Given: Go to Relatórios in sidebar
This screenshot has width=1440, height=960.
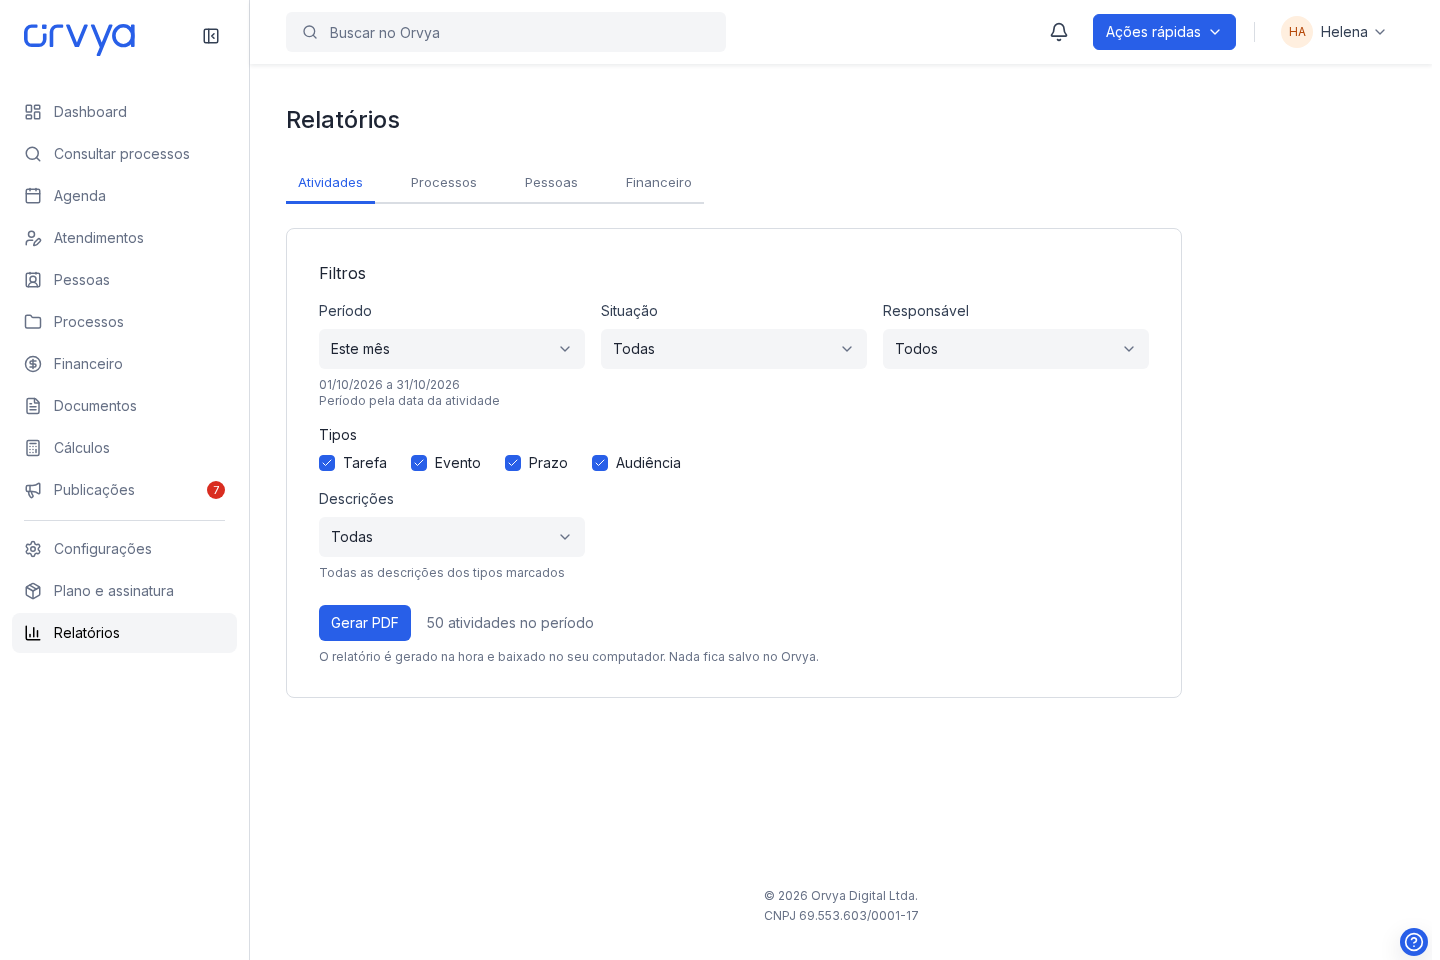Looking at the screenshot, I should 124,633.
